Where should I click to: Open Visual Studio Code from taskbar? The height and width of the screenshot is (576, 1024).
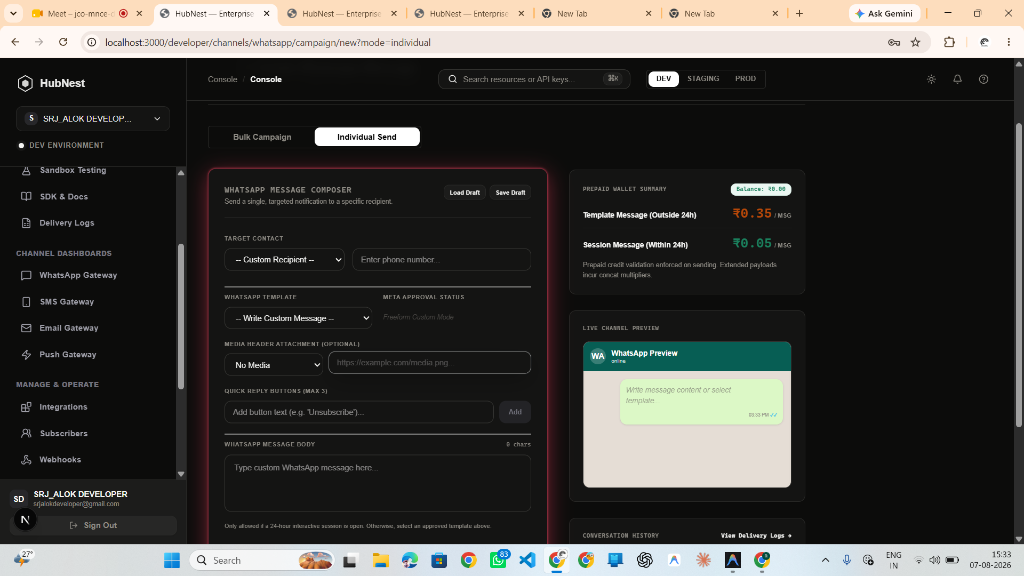[x=527, y=560]
